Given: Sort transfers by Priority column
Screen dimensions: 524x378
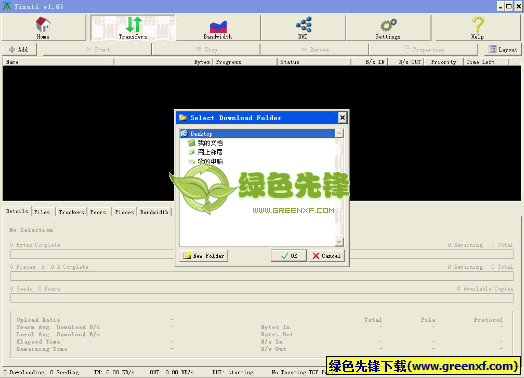Looking at the screenshot, I should pos(444,62).
